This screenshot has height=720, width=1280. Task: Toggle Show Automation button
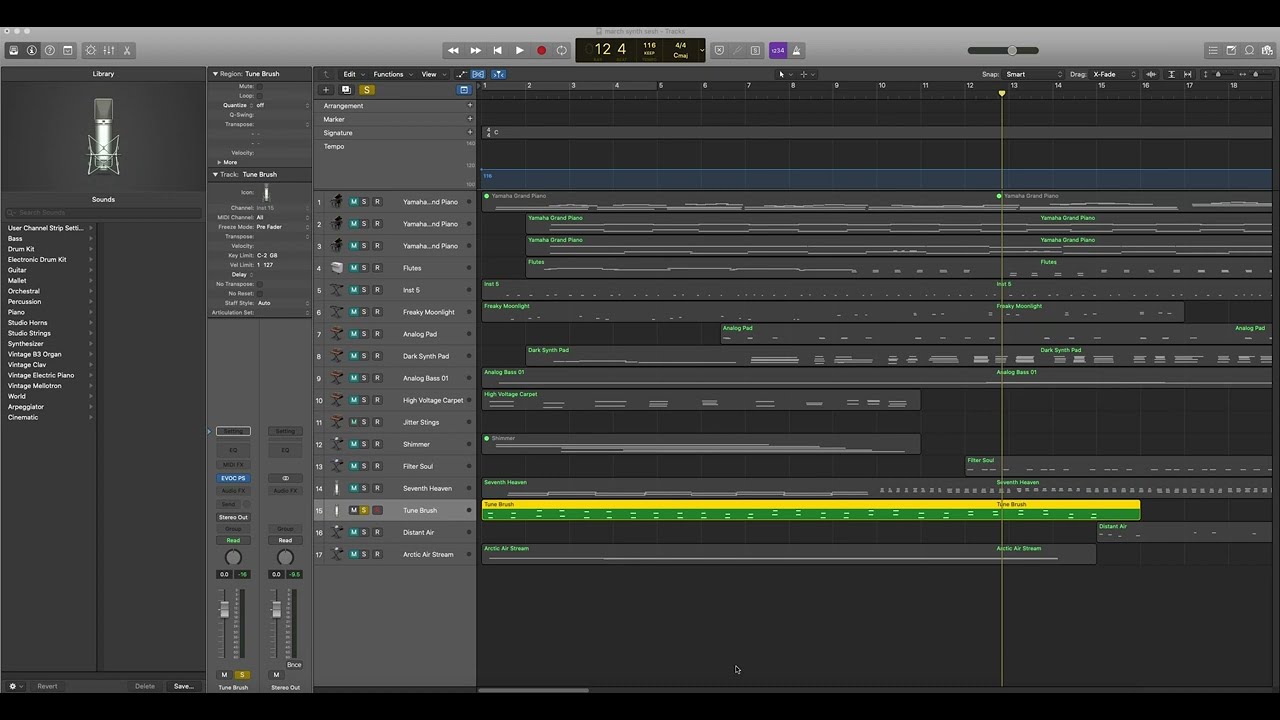461,74
